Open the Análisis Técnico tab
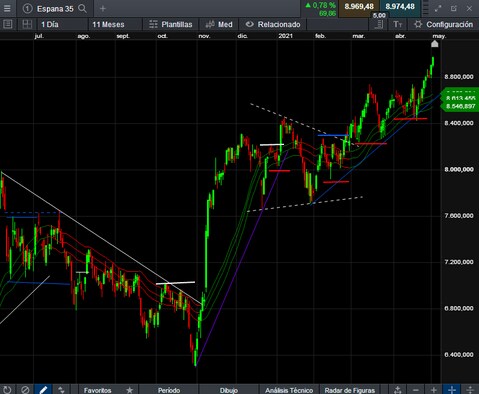 click(x=289, y=390)
